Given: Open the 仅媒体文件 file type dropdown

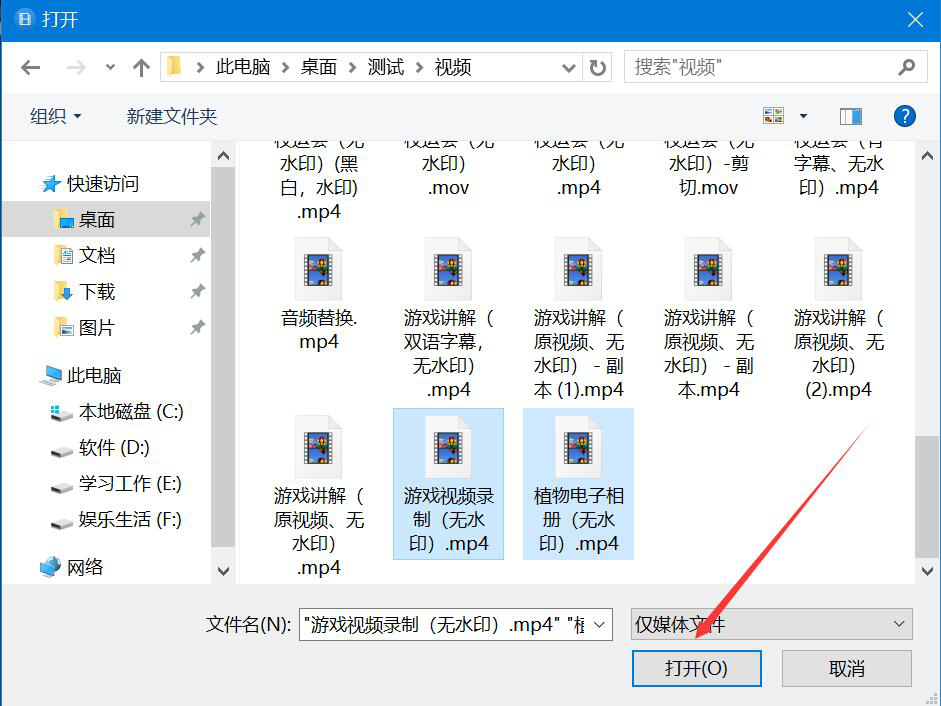Looking at the screenshot, I should coord(771,624).
